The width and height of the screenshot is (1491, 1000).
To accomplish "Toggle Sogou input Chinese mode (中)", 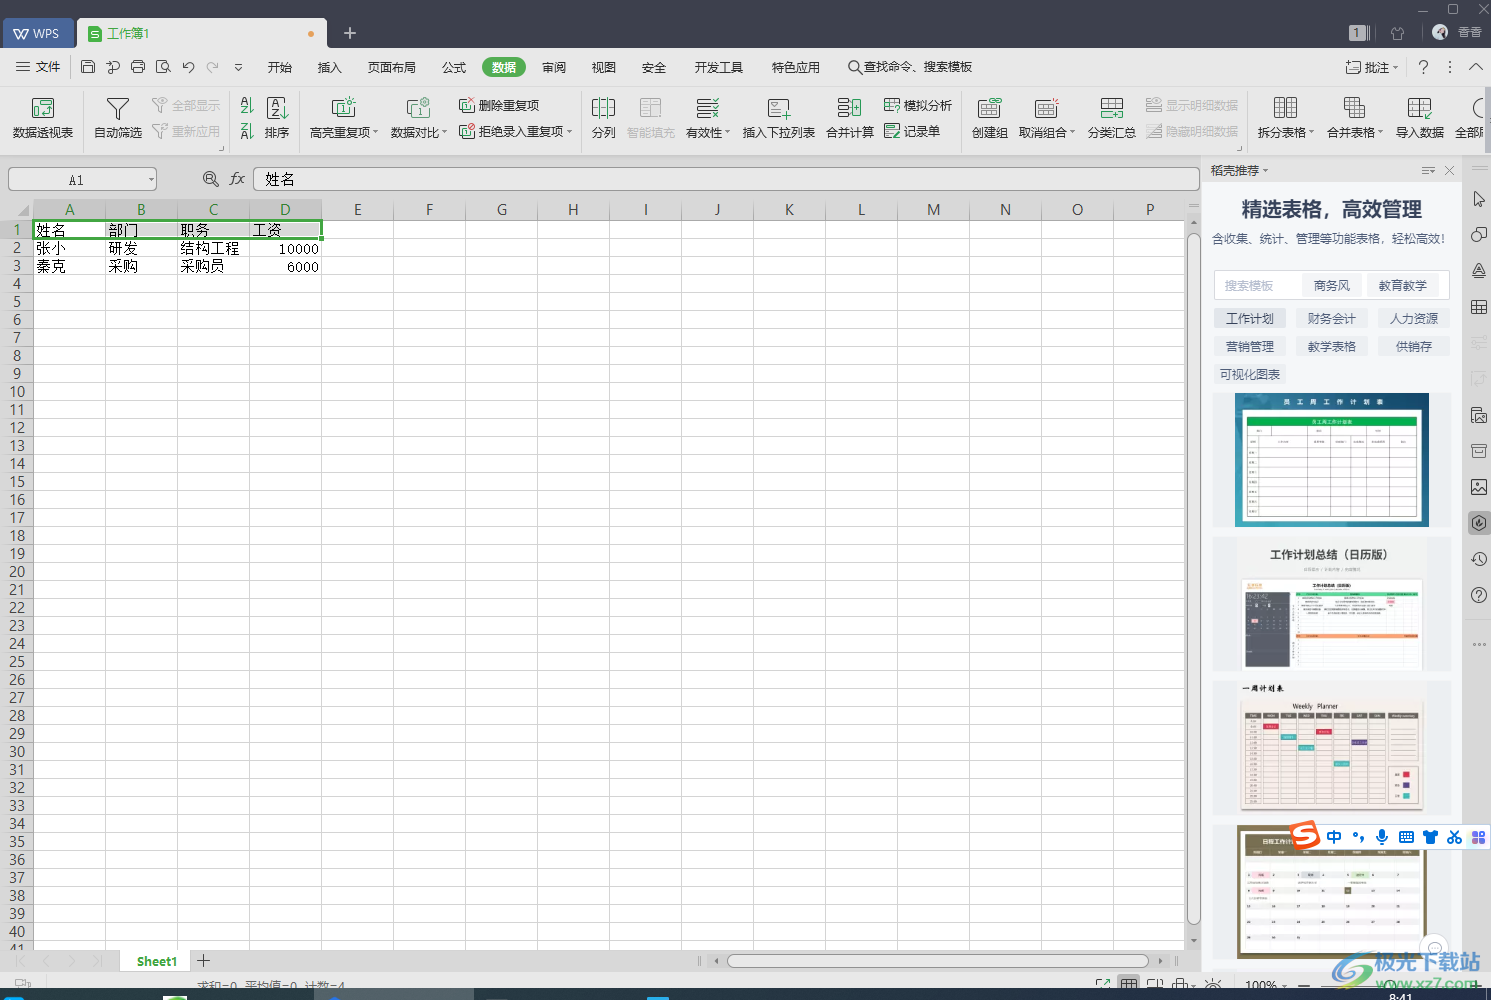I will (x=1334, y=837).
